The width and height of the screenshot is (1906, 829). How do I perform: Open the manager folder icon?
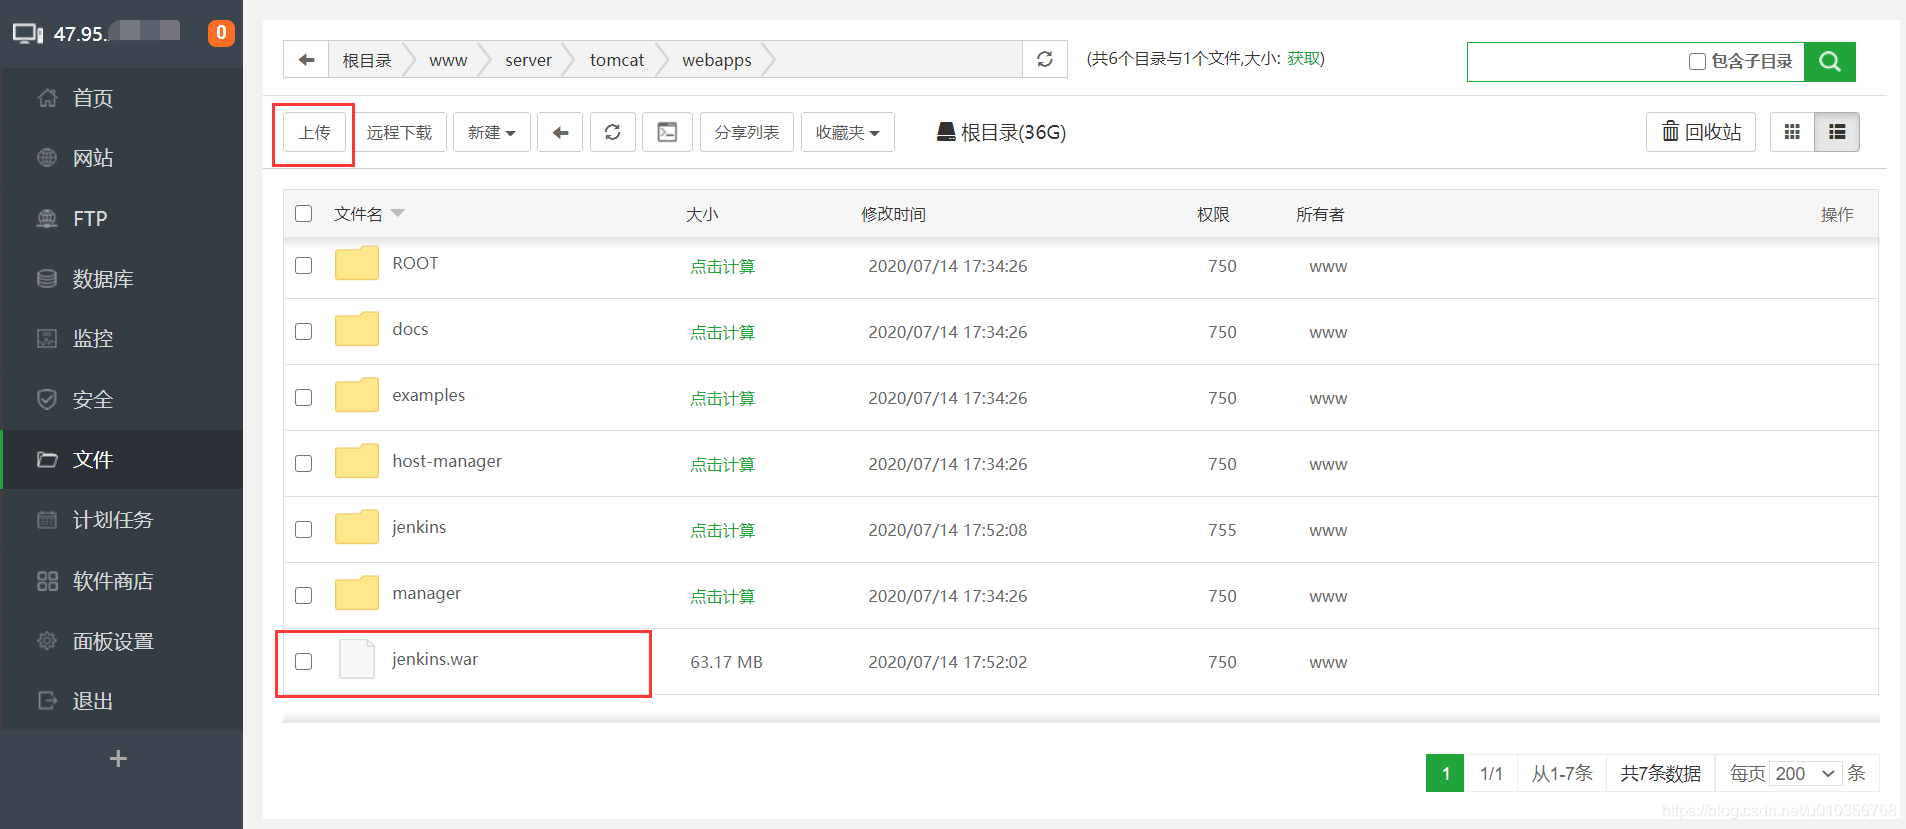(x=357, y=594)
